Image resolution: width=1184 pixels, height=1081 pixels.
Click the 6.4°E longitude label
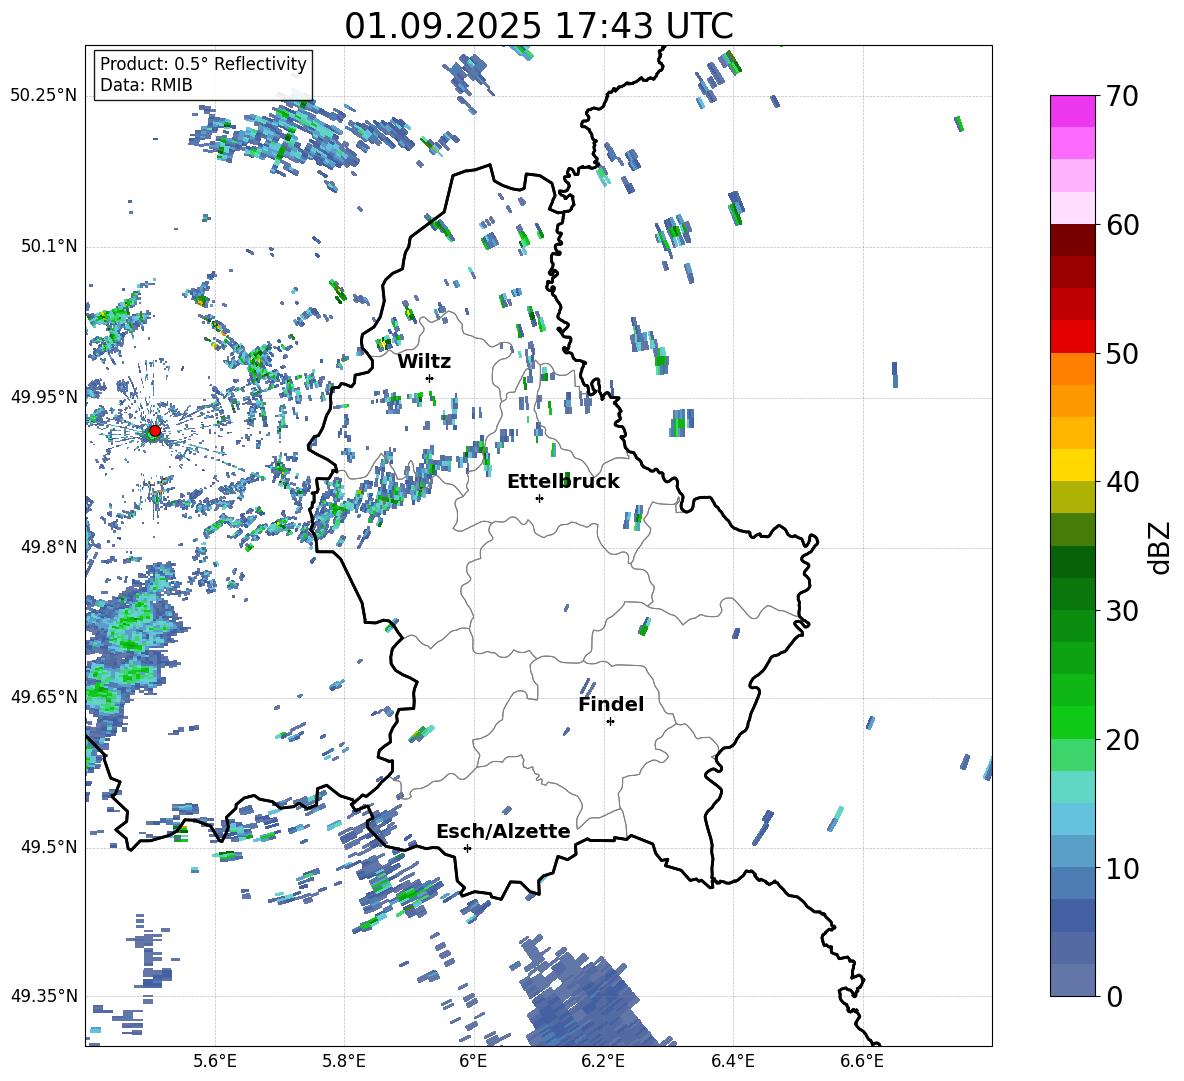coord(732,1062)
